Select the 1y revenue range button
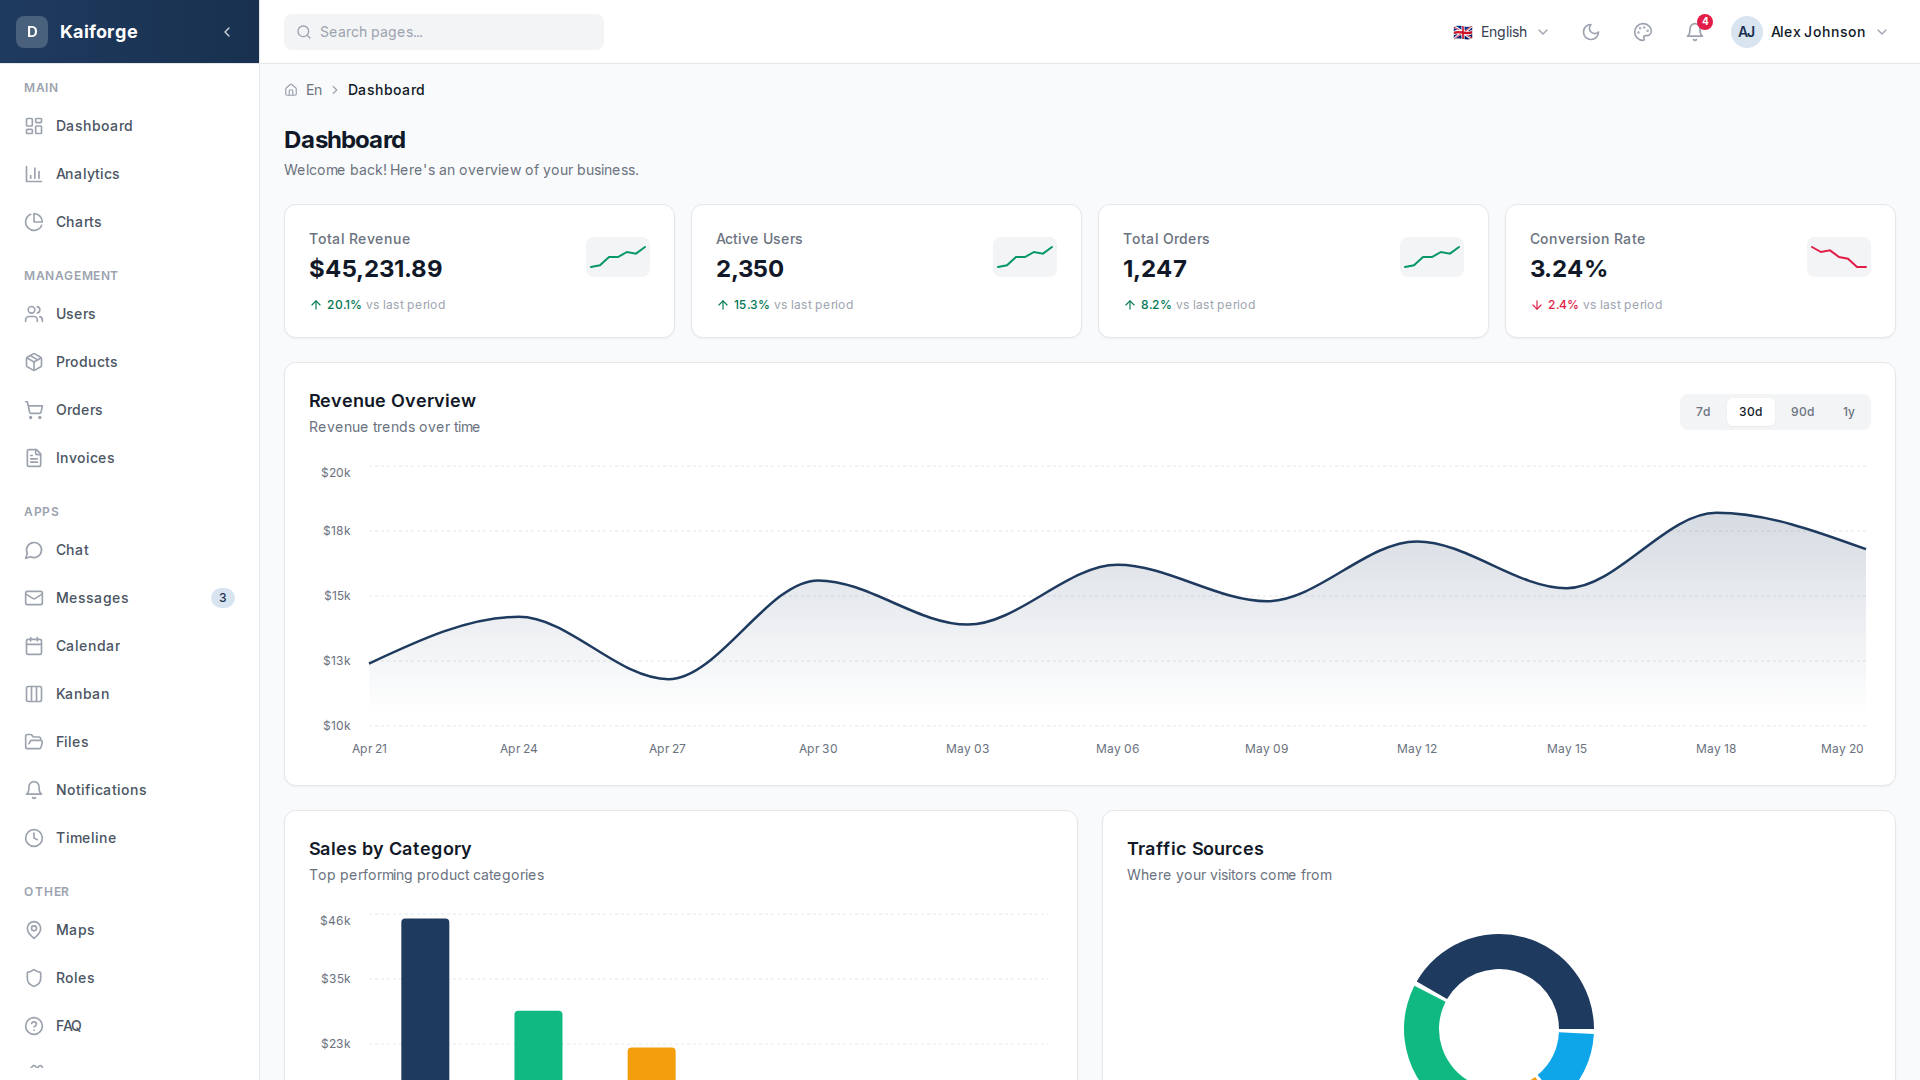 pos(1848,412)
